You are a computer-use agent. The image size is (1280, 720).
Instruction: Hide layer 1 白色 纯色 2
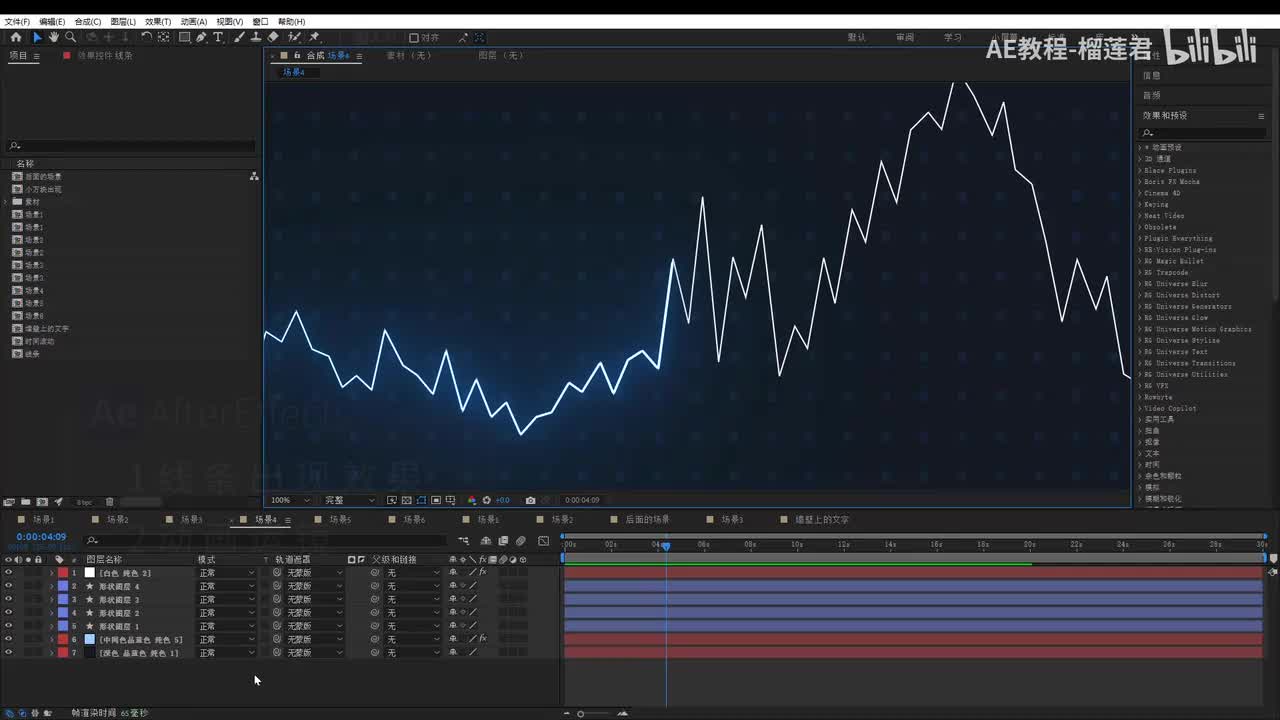[x=9, y=573]
